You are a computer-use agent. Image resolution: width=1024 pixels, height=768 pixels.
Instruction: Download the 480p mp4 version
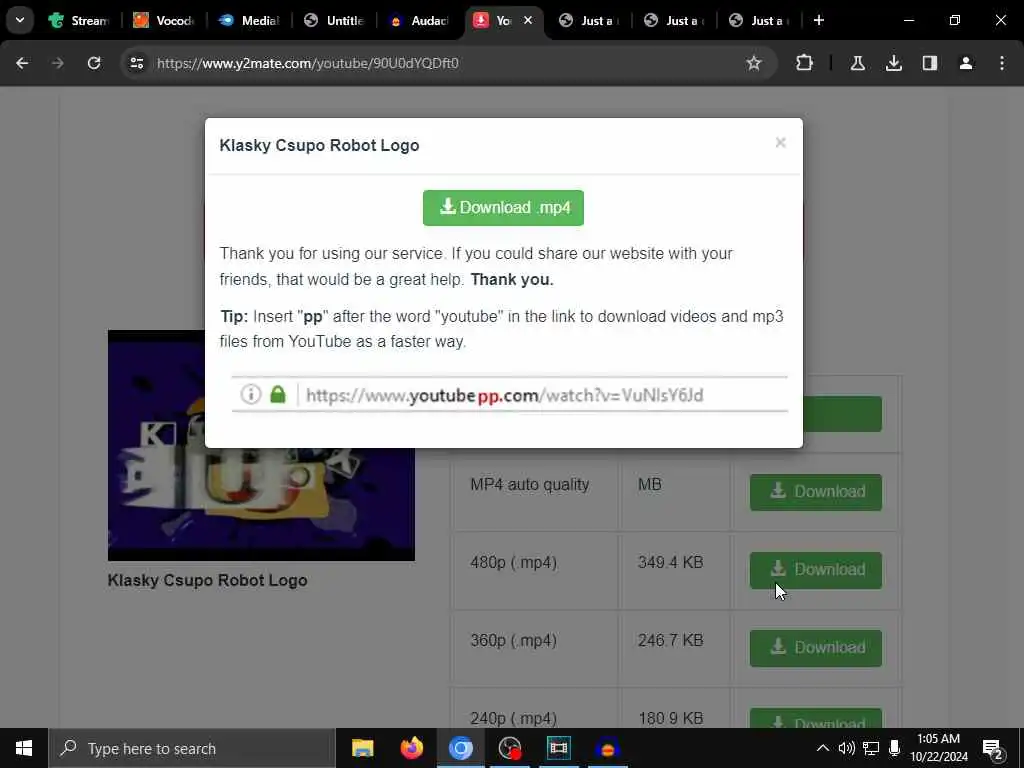(816, 570)
